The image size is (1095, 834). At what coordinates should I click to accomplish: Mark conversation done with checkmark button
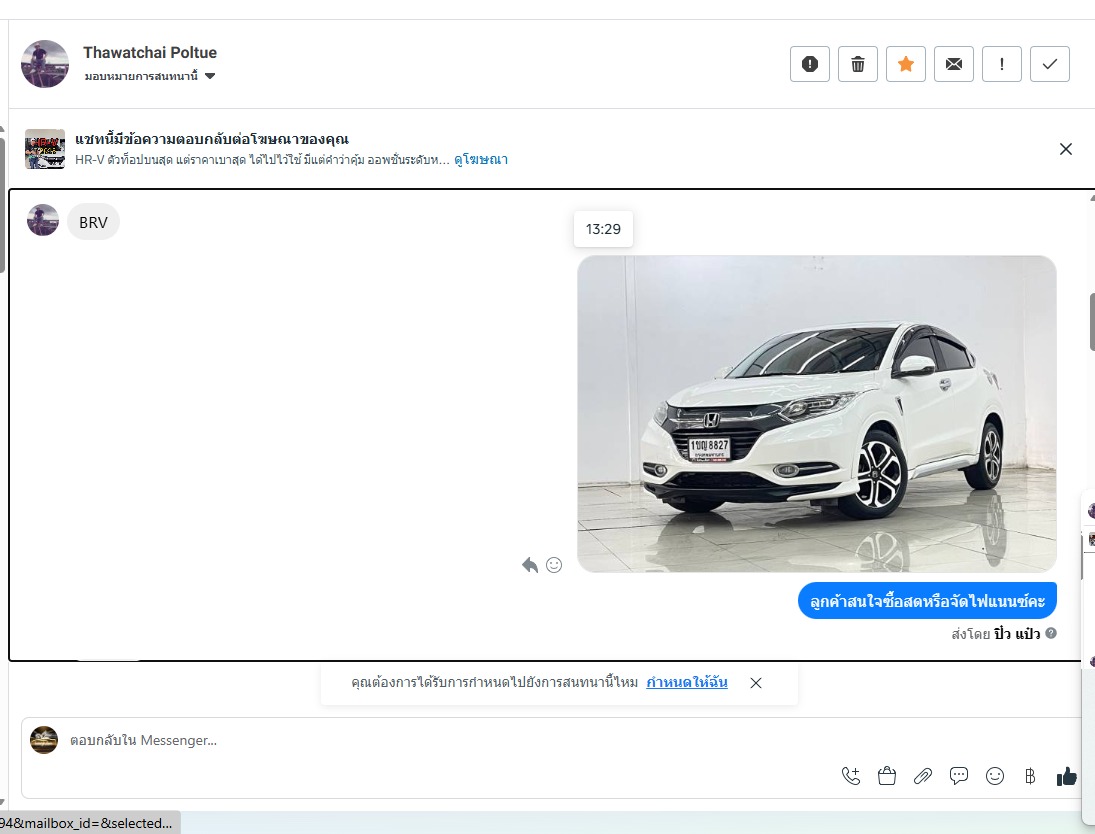[1050, 64]
